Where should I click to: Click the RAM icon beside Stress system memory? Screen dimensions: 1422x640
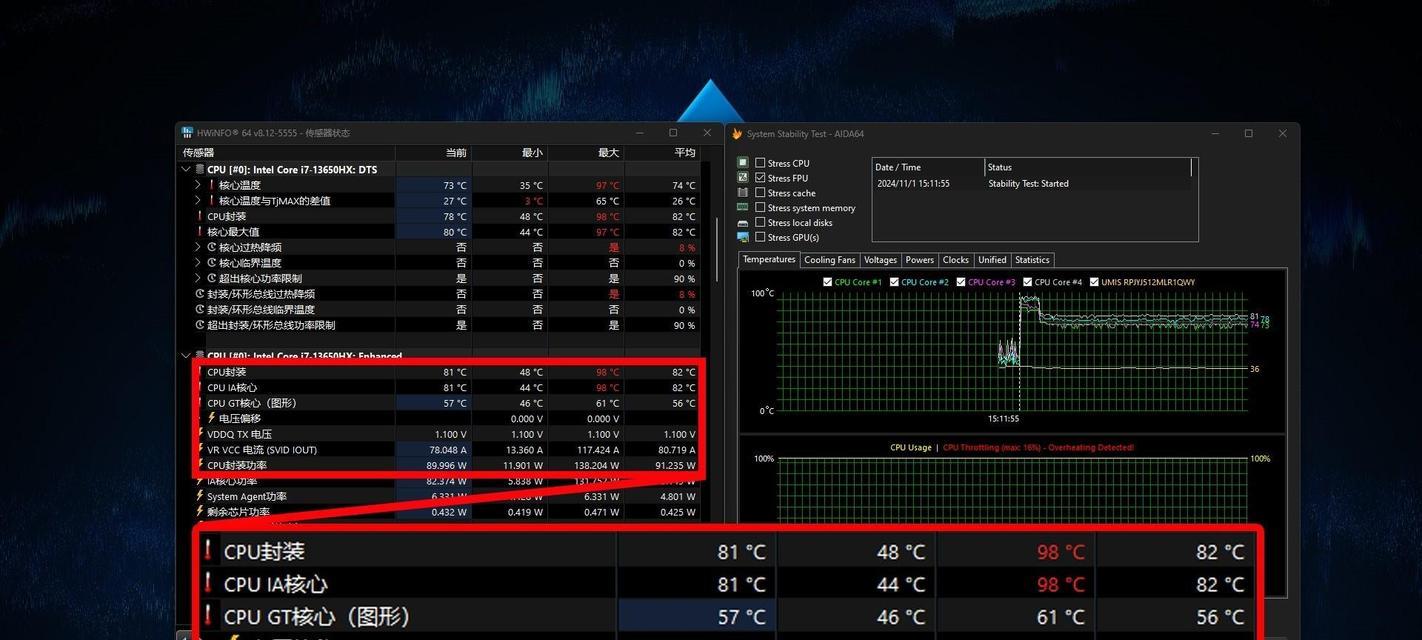tap(743, 207)
